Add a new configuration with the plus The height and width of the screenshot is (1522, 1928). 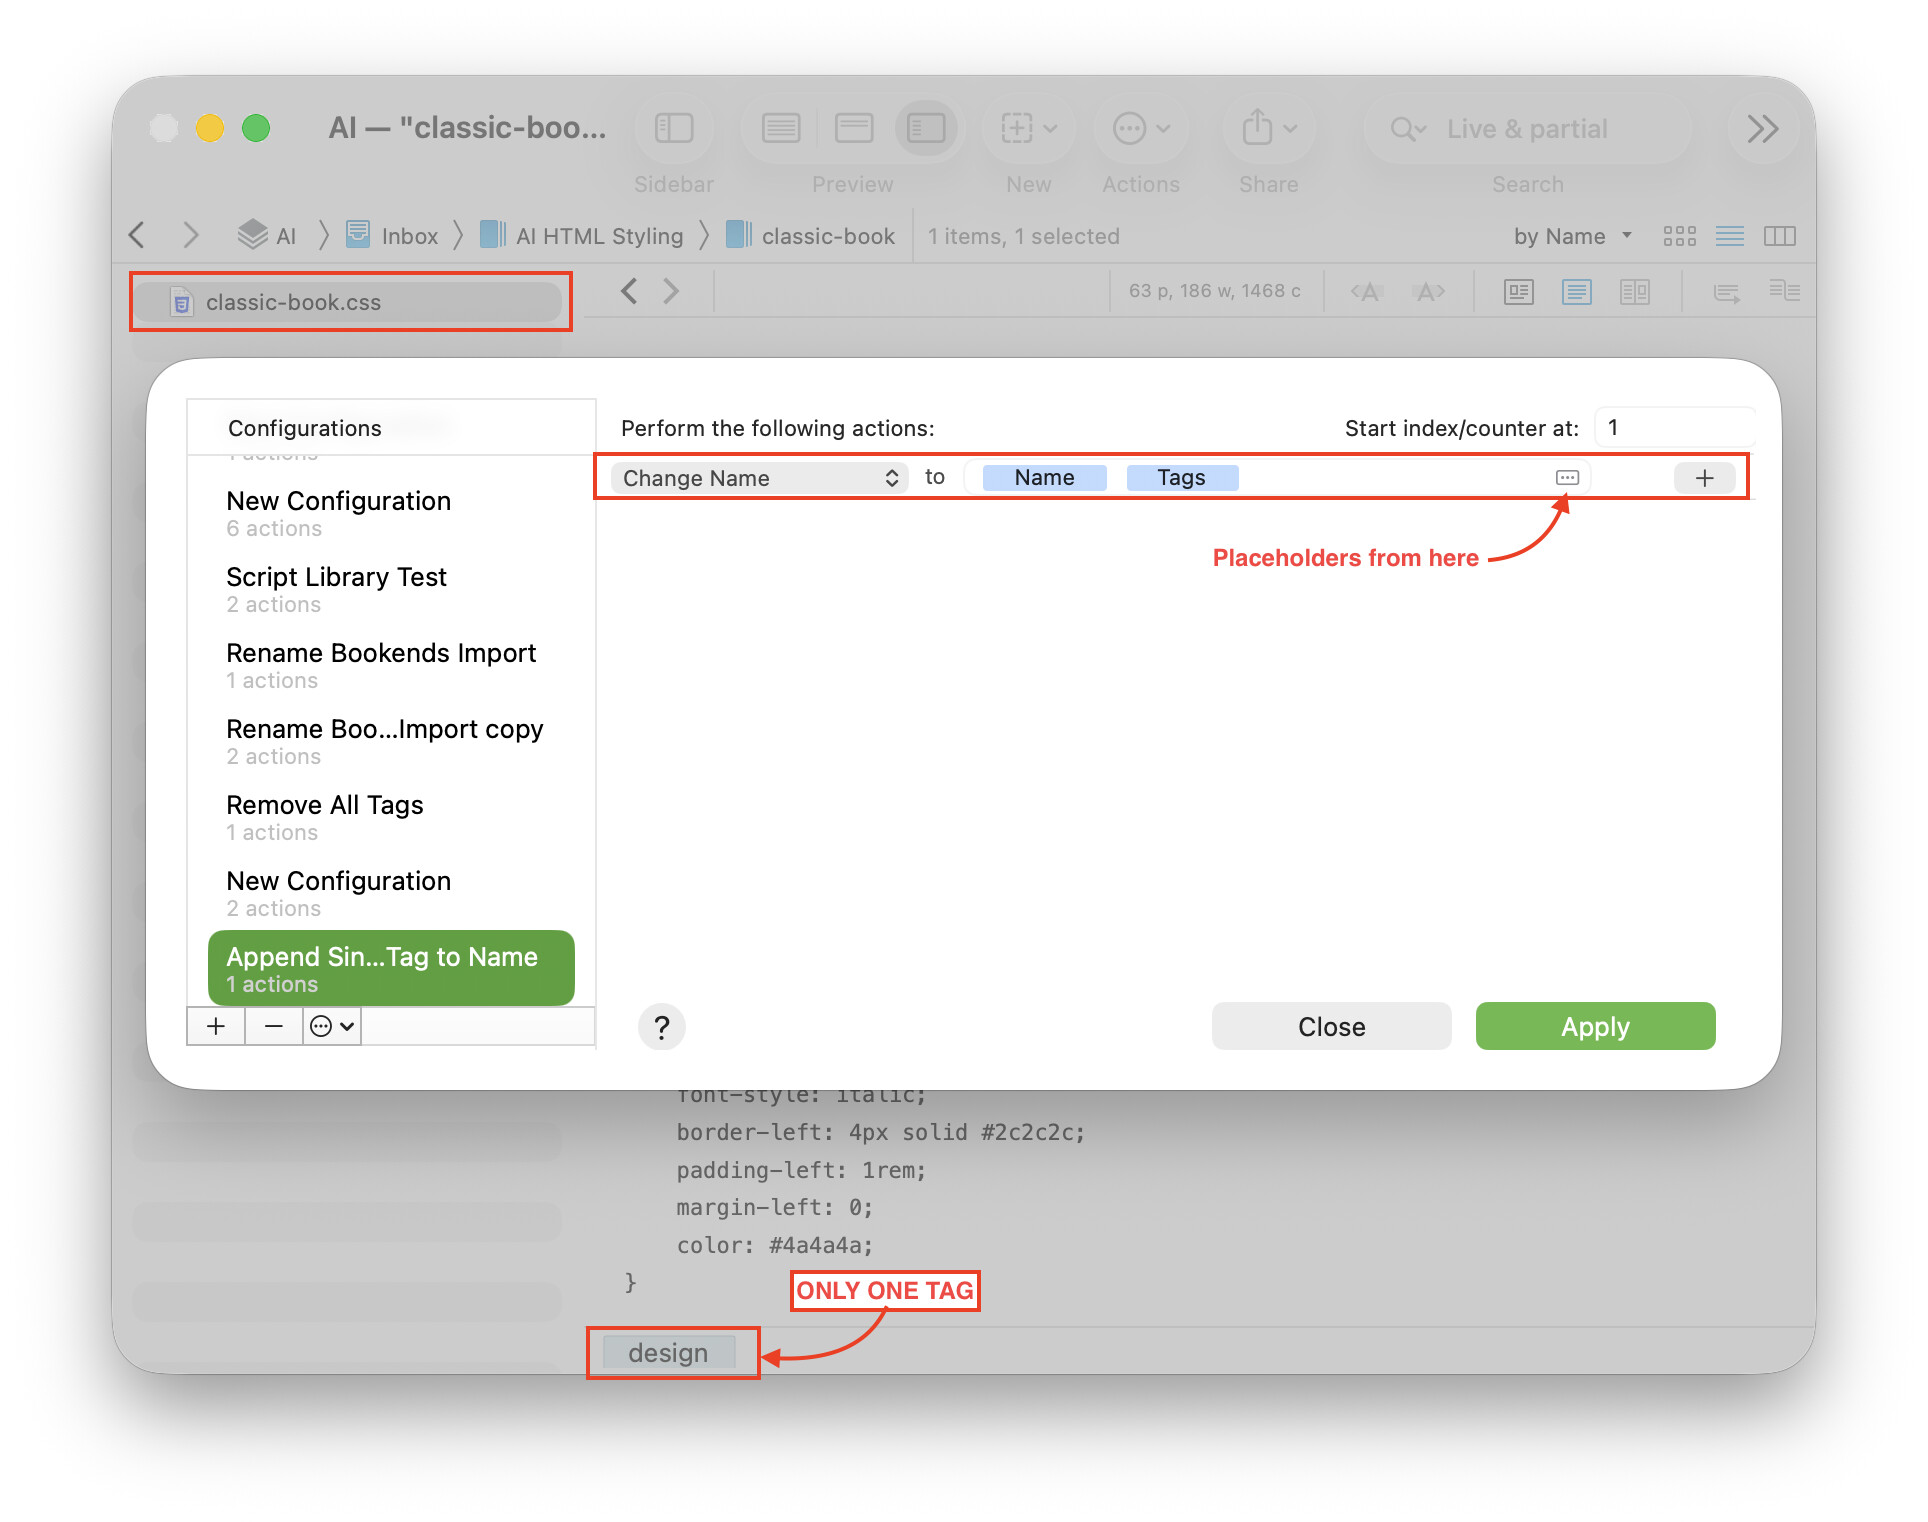[216, 1027]
